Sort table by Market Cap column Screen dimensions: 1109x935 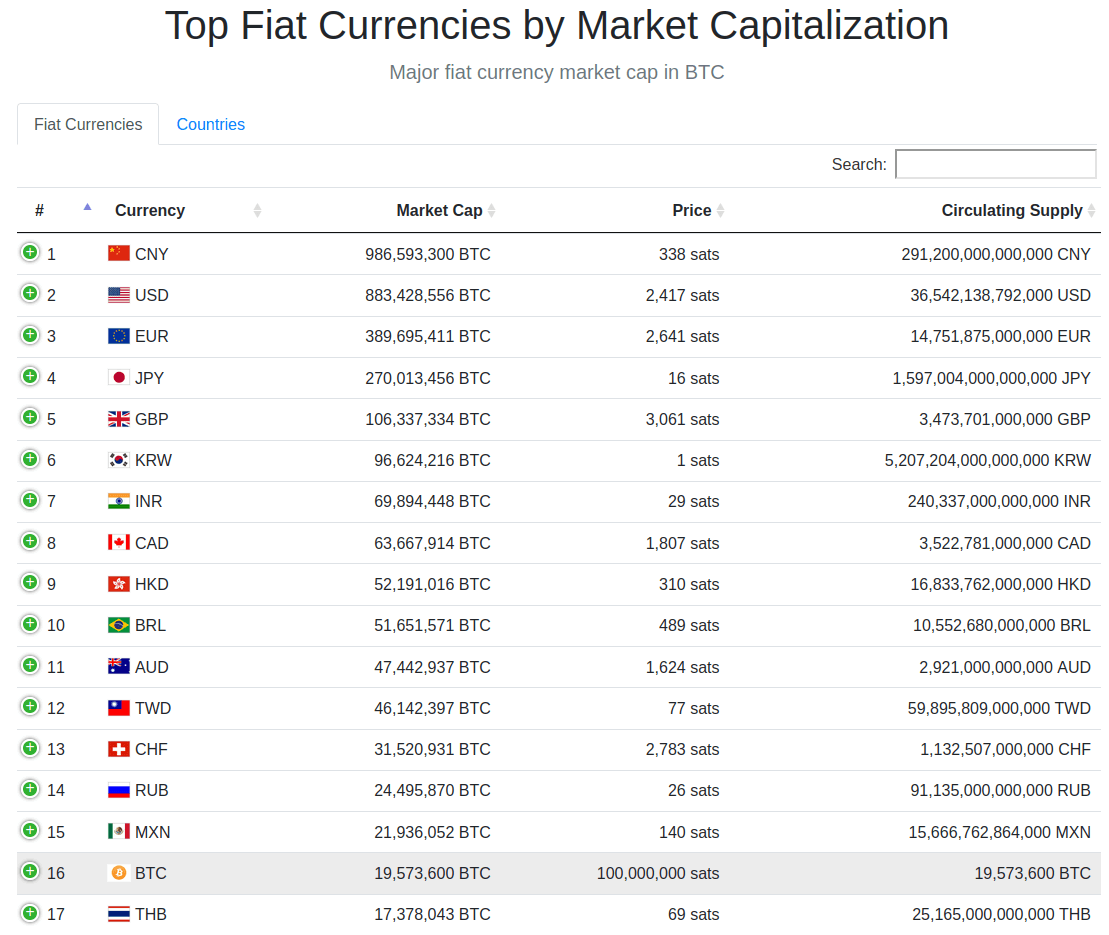click(439, 210)
